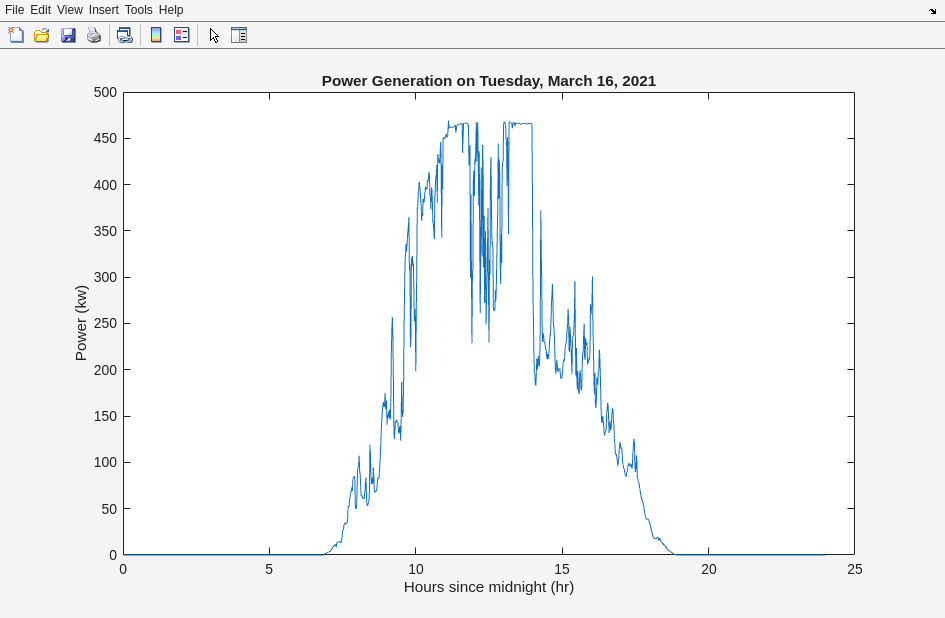Viewport: 945px width, 618px height.
Task: Open the Tools menu
Action: click(x=139, y=10)
